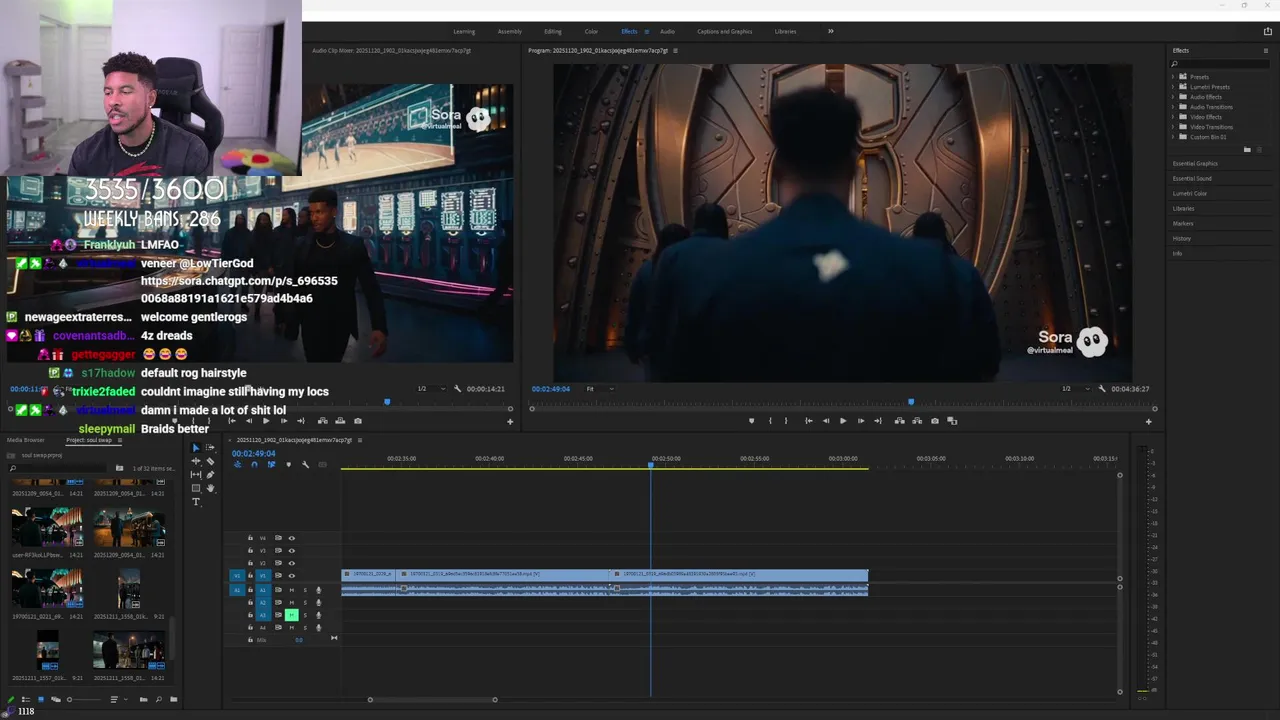This screenshot has height=720, width=1280.
Task: Open the History panel
Action: 1182,238
